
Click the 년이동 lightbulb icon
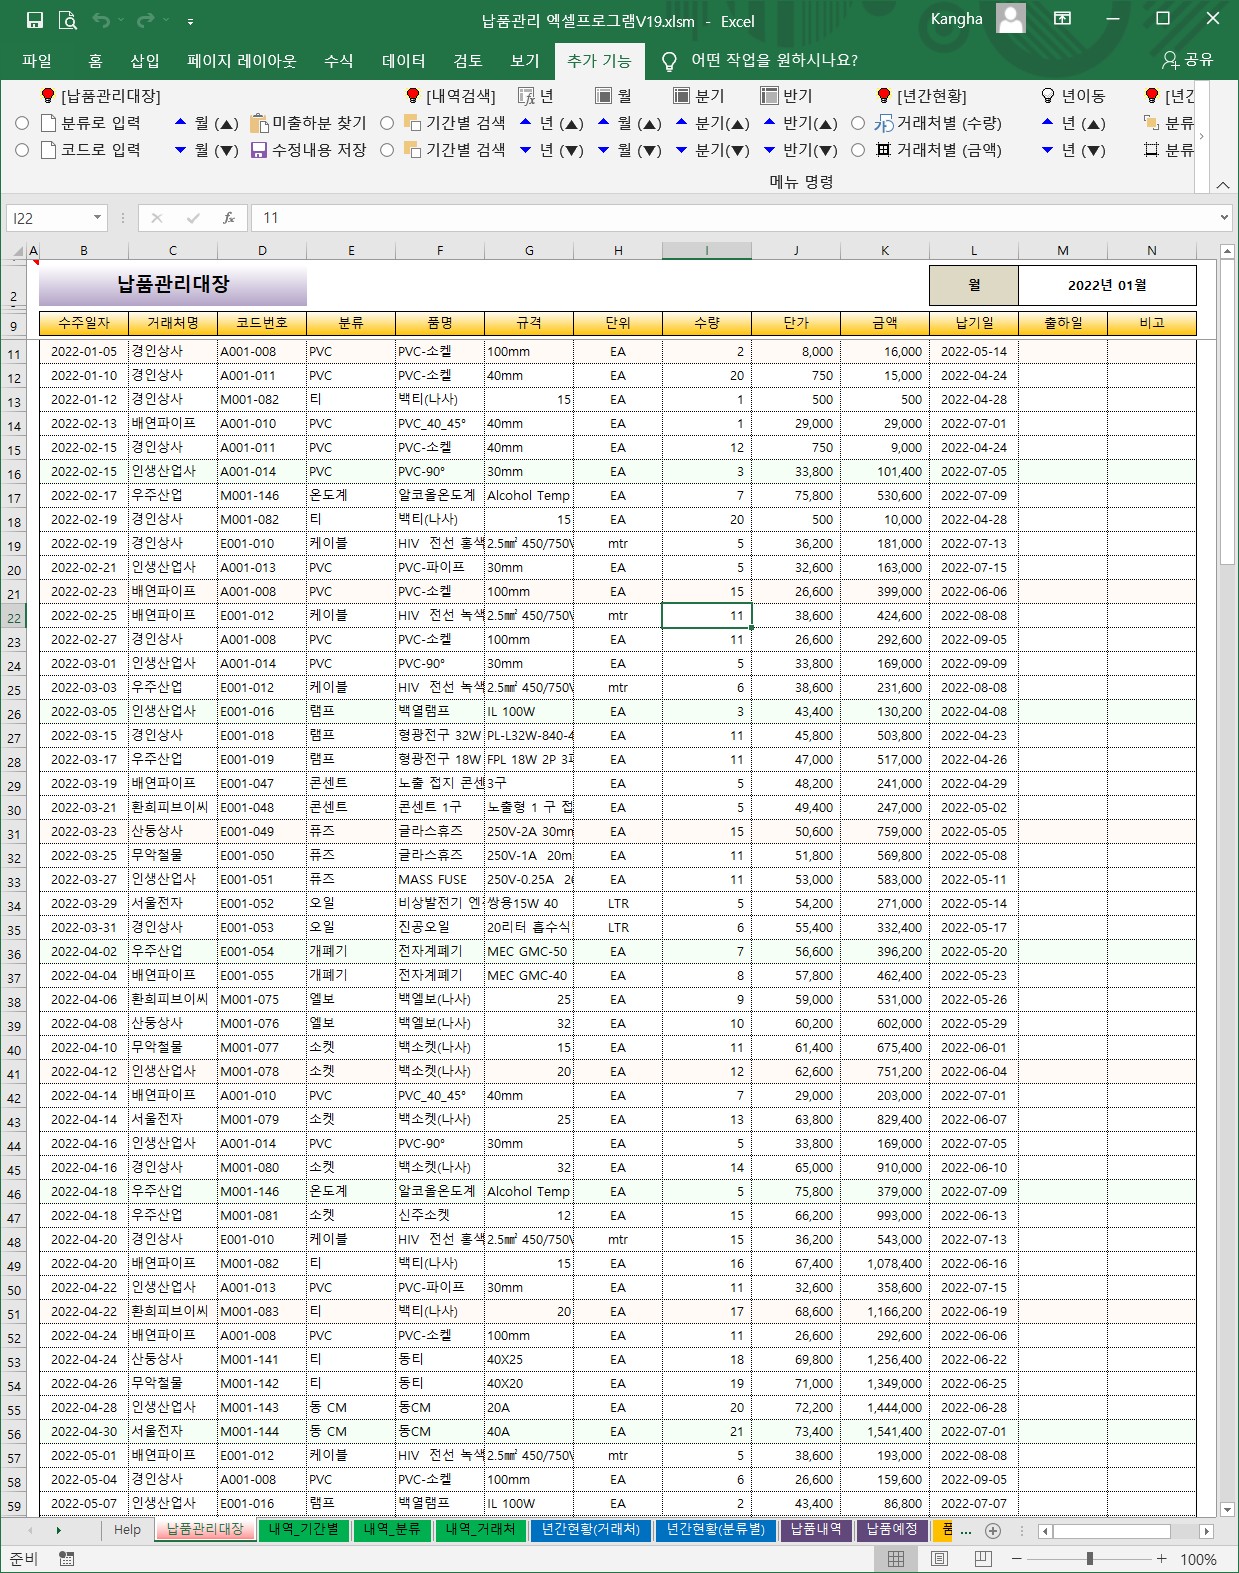[x=1047, y=96]
